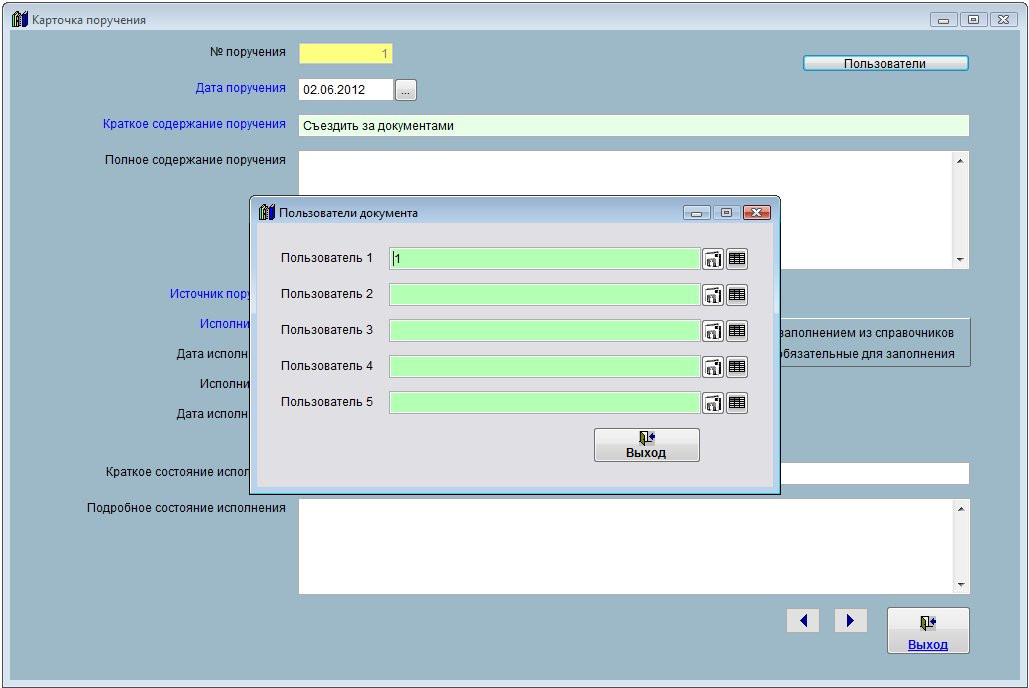Click the building icon beside Пользователь 5
Viewport: 1029px width, 688px height.
click(x=712, y=403)
